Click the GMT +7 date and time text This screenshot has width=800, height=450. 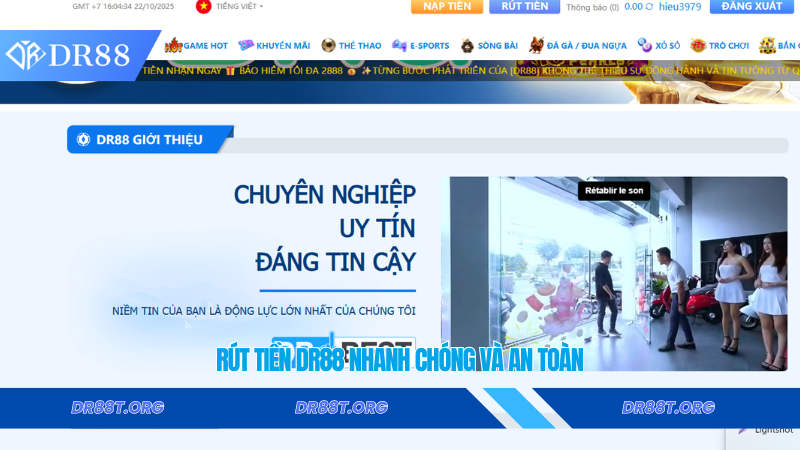pyautogui.click(x=123, y=7)
